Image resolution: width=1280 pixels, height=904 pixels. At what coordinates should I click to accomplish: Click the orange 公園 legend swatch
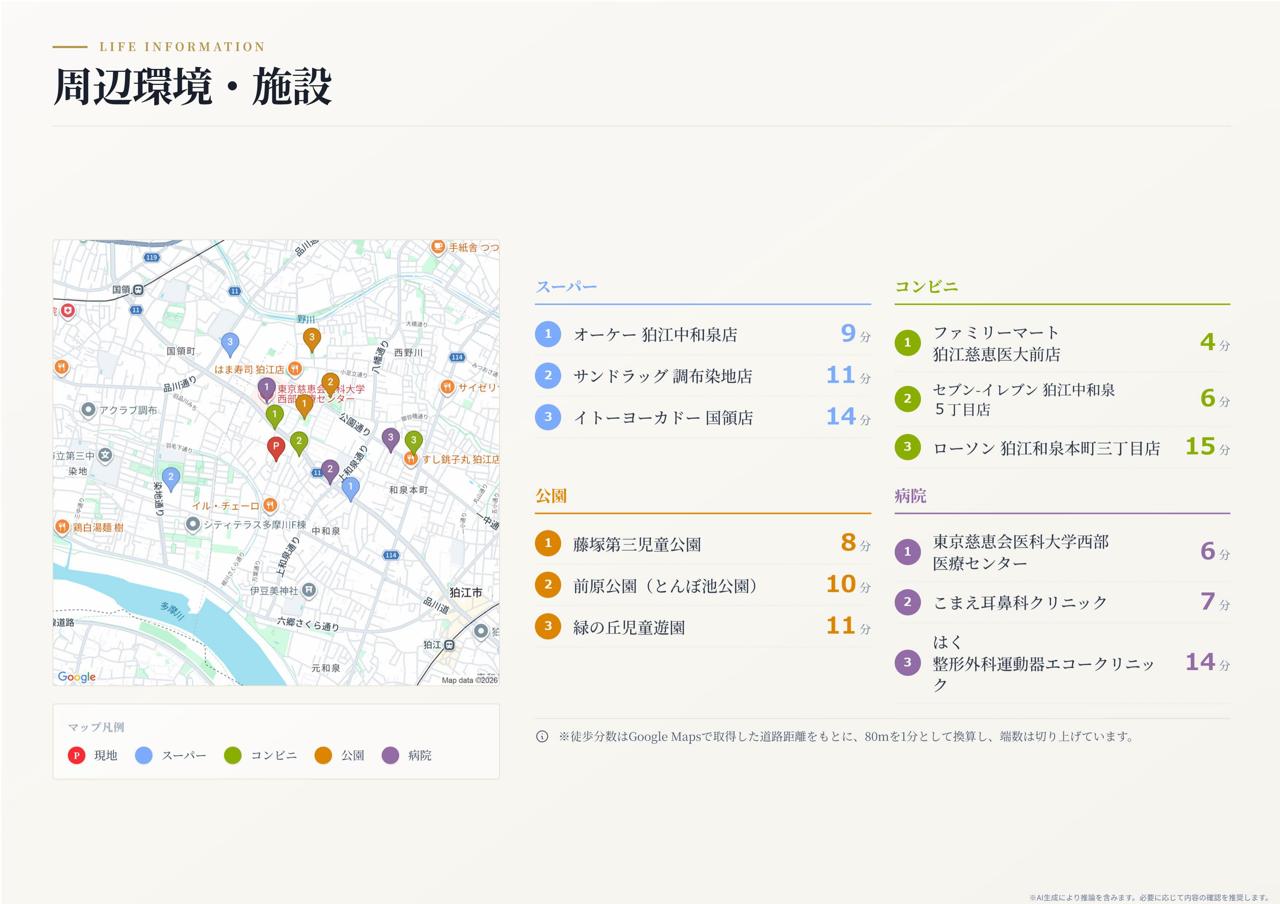(x=323, y=755)
